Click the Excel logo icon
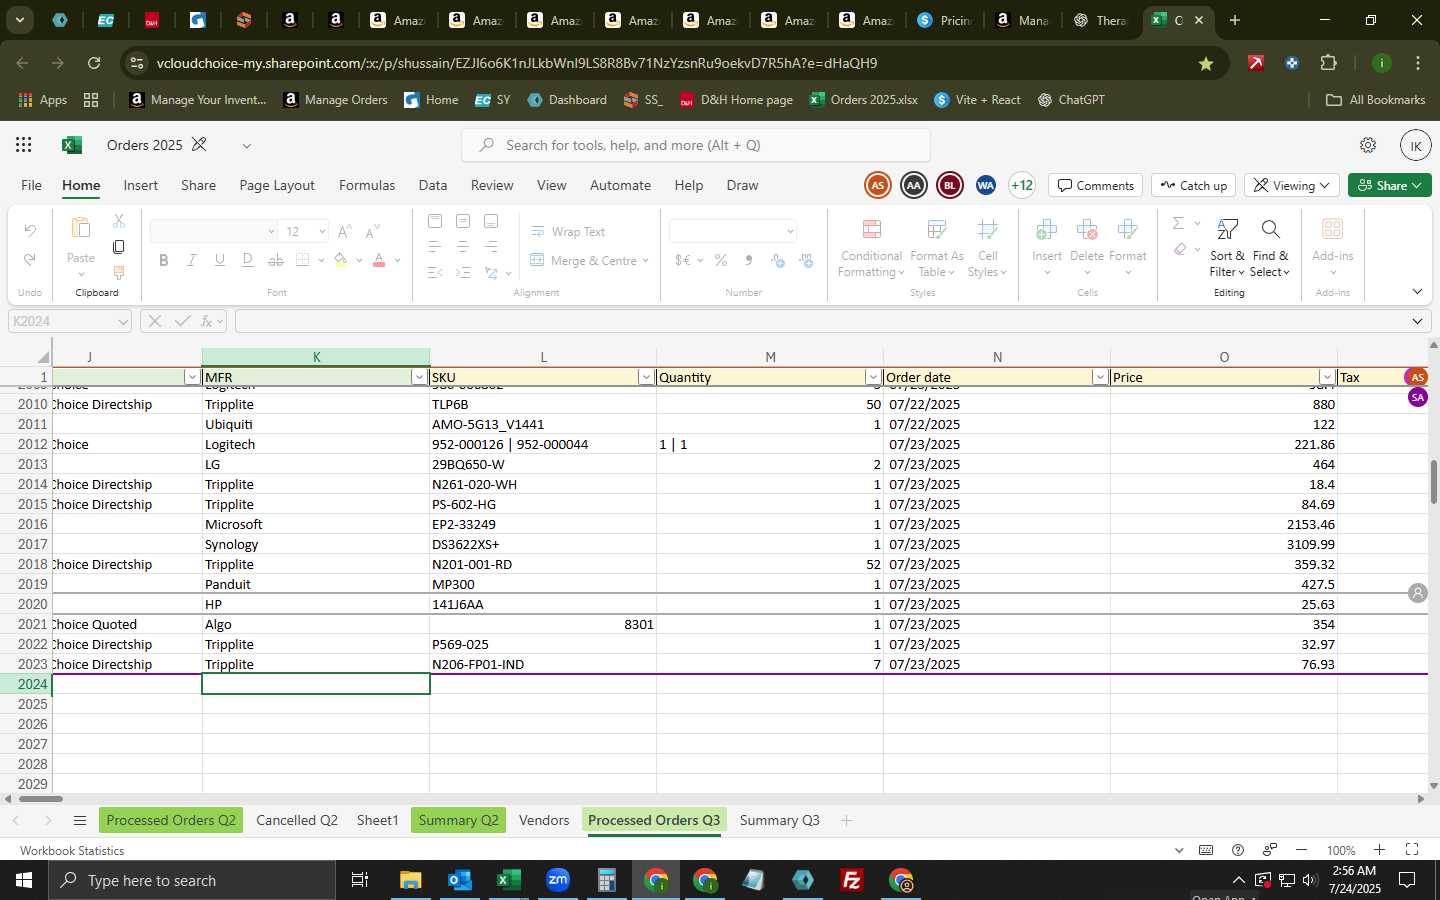 (71, 145)
